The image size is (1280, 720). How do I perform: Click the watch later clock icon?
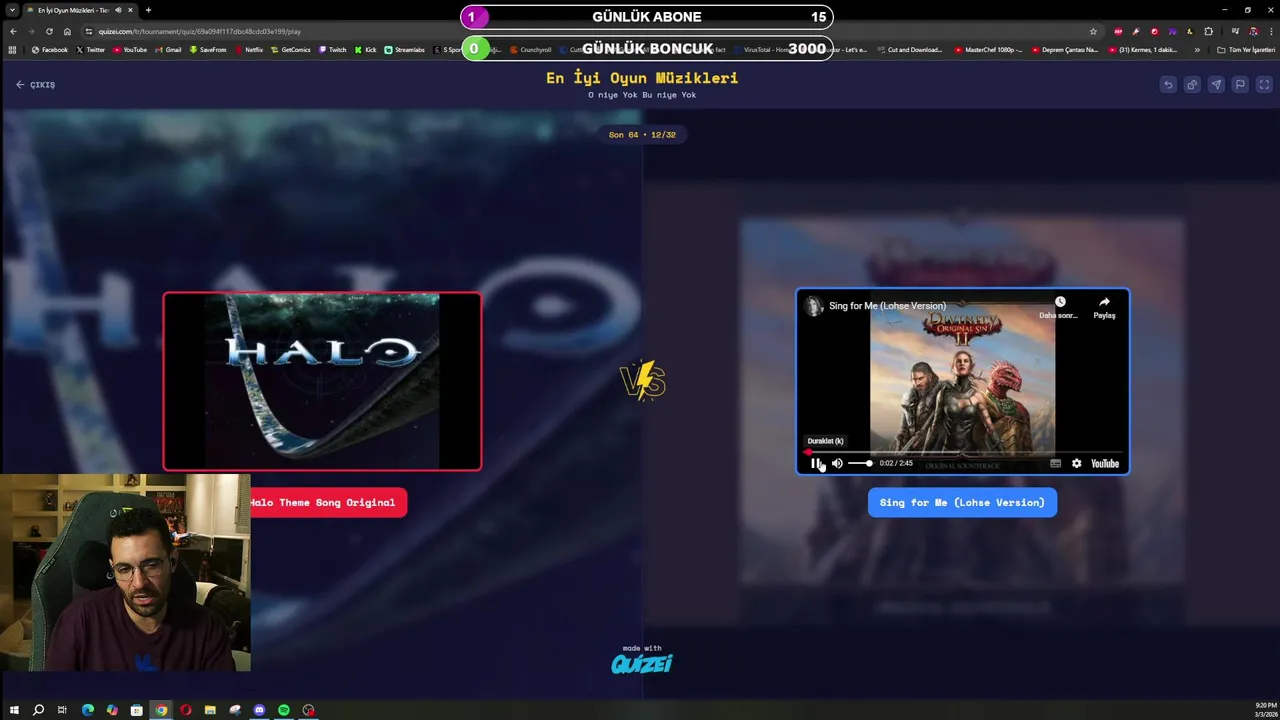coord(1059,302)
